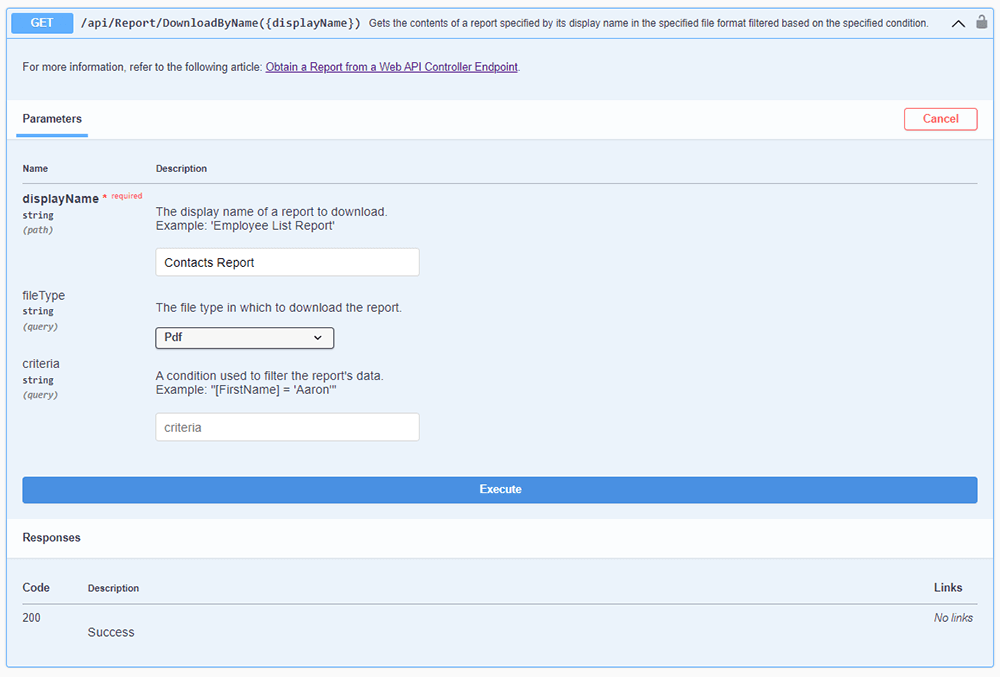The width and height of the screenshot is (1000, 677).
Task: Click the empty criteria input field
Action: click(287, 427)
